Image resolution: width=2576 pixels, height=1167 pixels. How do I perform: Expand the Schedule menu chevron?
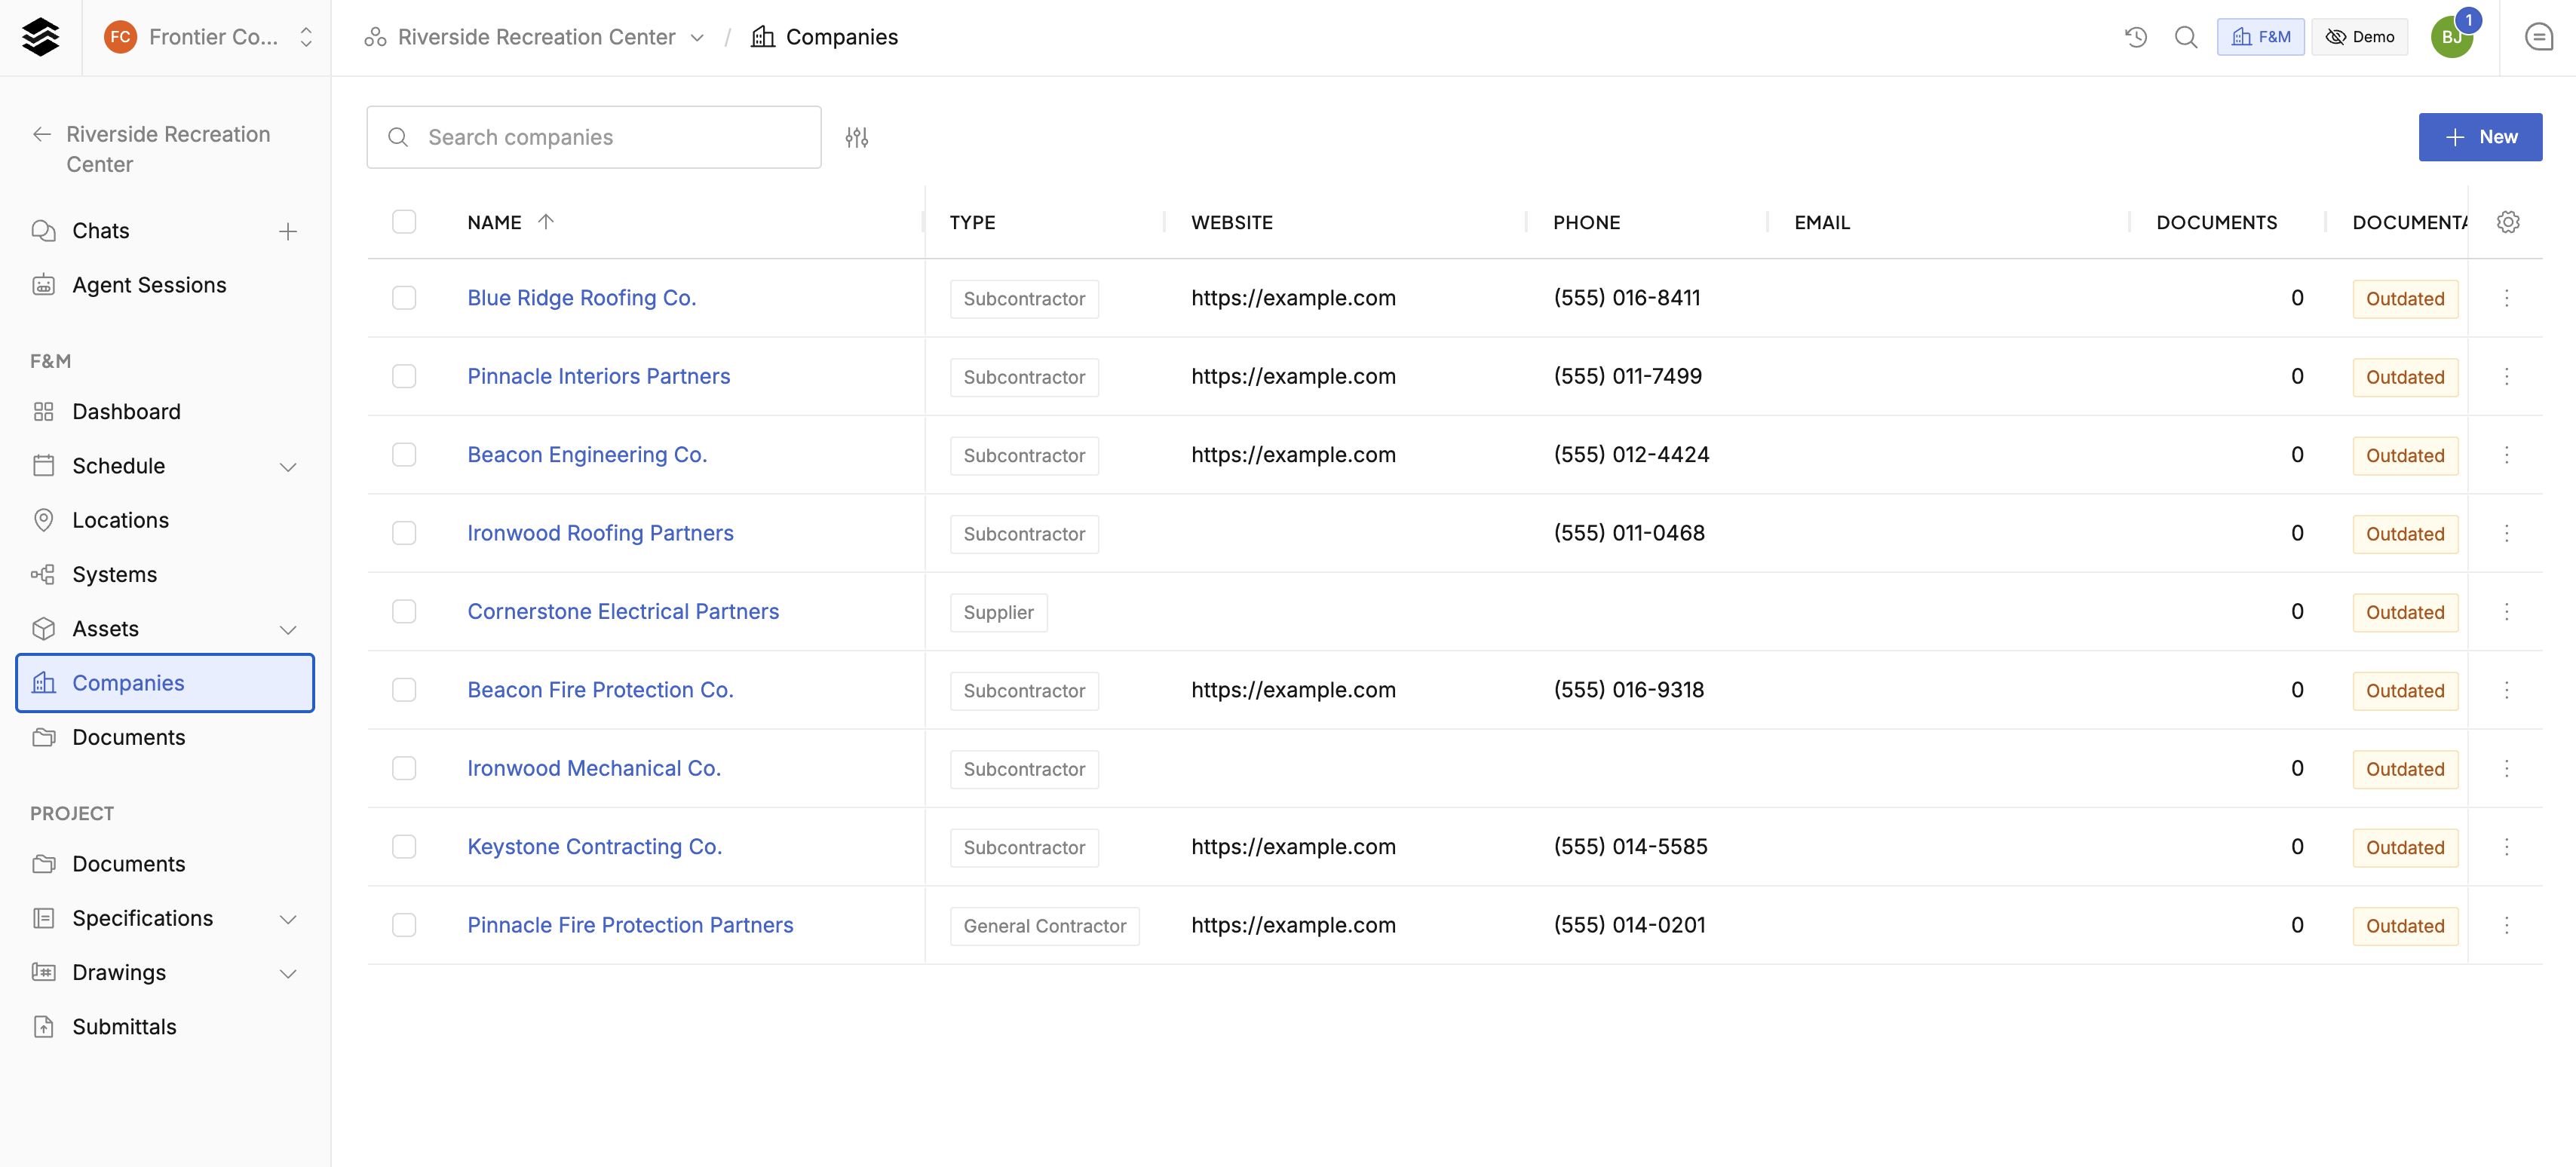(288, 467)
